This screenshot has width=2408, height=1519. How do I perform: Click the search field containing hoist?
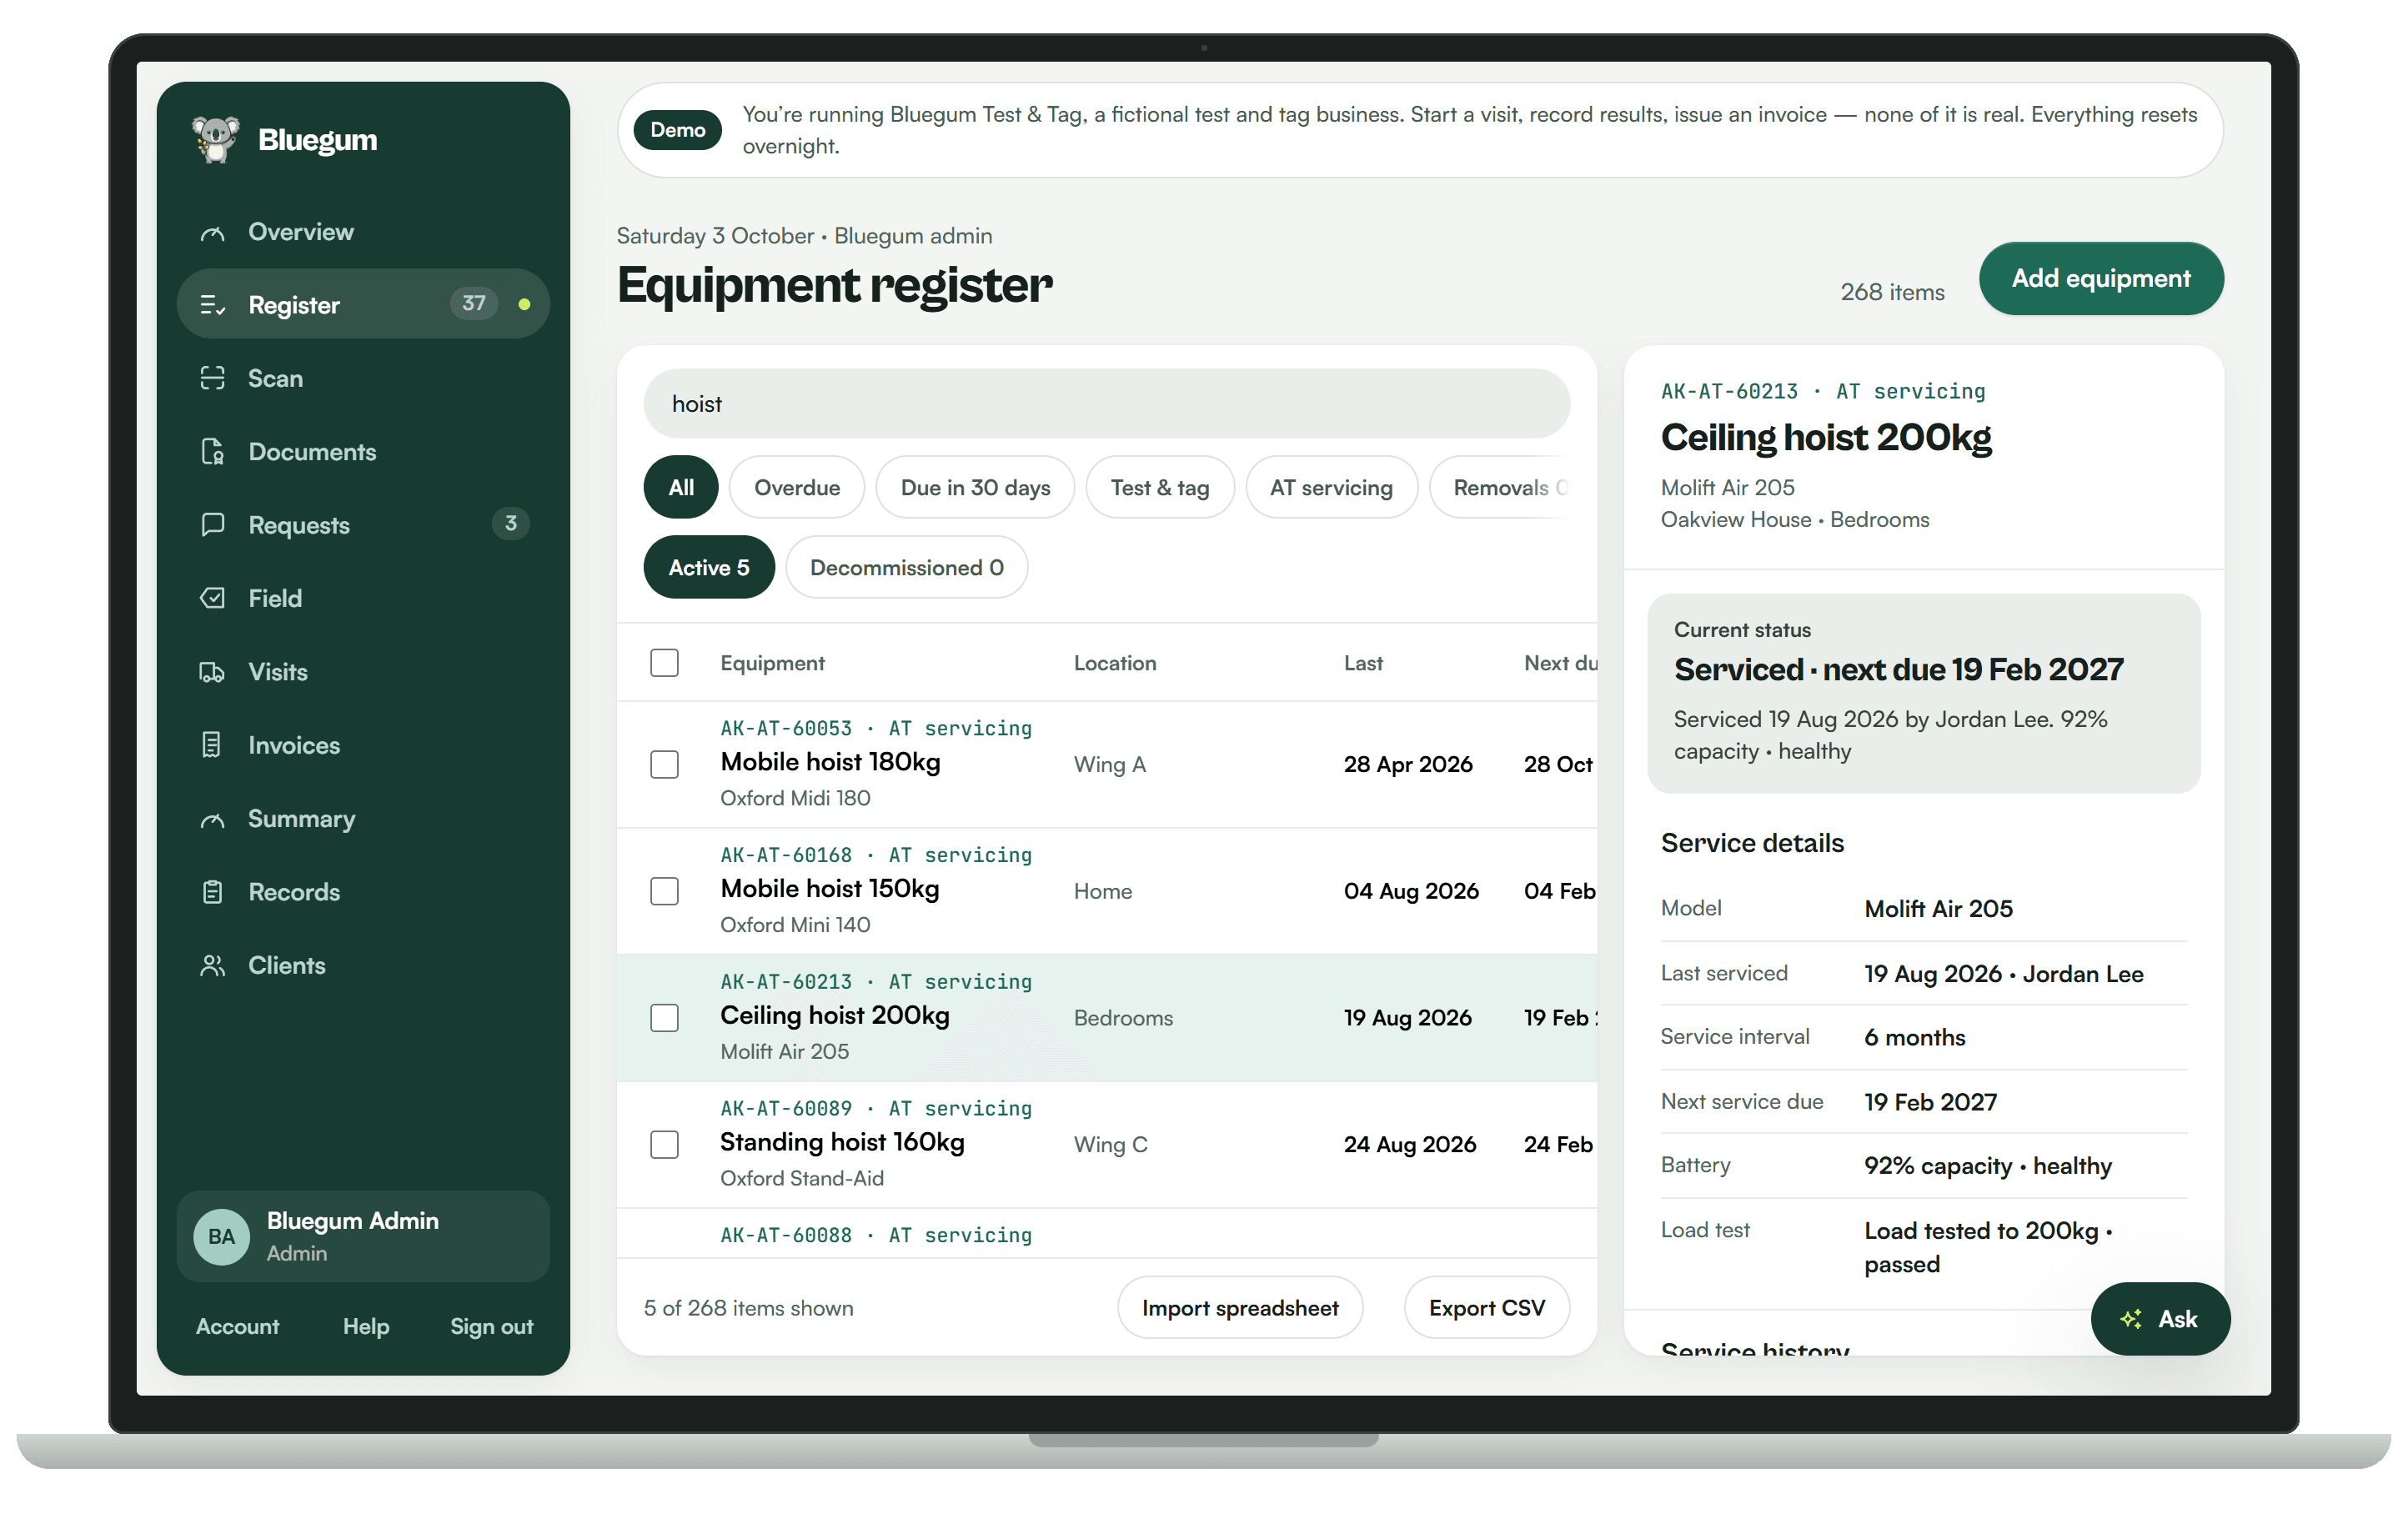(1106, 403)
